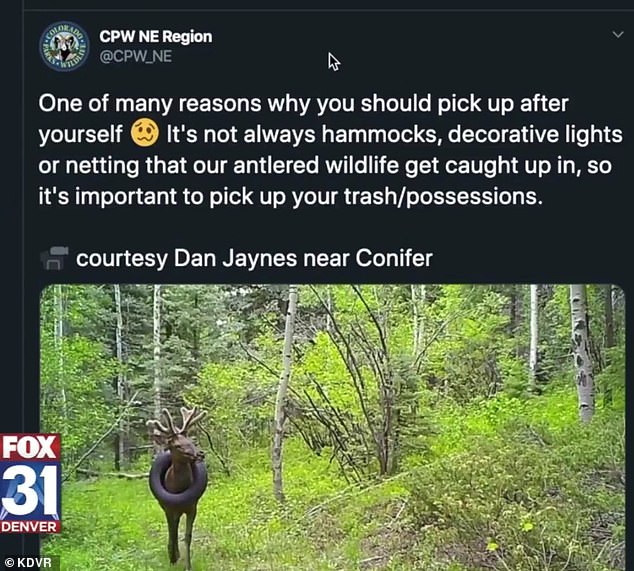Click the 'One of many reasons' opening line

pos(303,104)
